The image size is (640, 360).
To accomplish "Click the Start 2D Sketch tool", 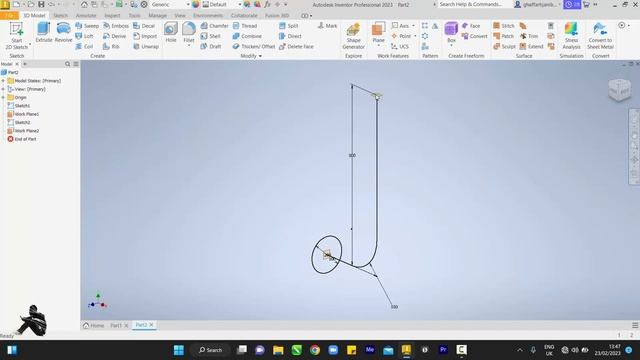I will pyautogui.click(x=17, y=36).
